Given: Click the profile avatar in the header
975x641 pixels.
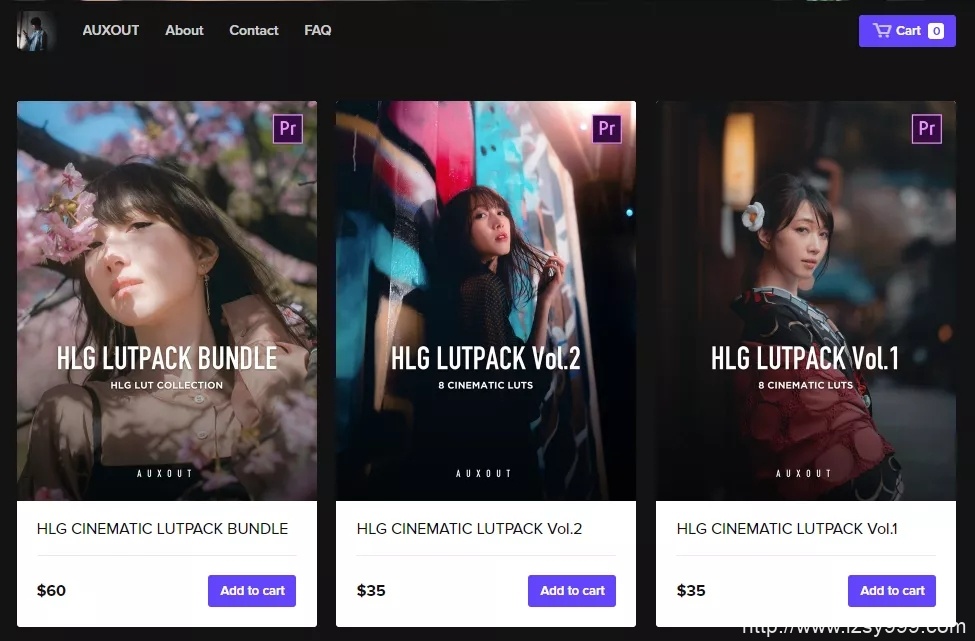Looking at the screenshot, I should pyautogui.click(x=35, y=30).
